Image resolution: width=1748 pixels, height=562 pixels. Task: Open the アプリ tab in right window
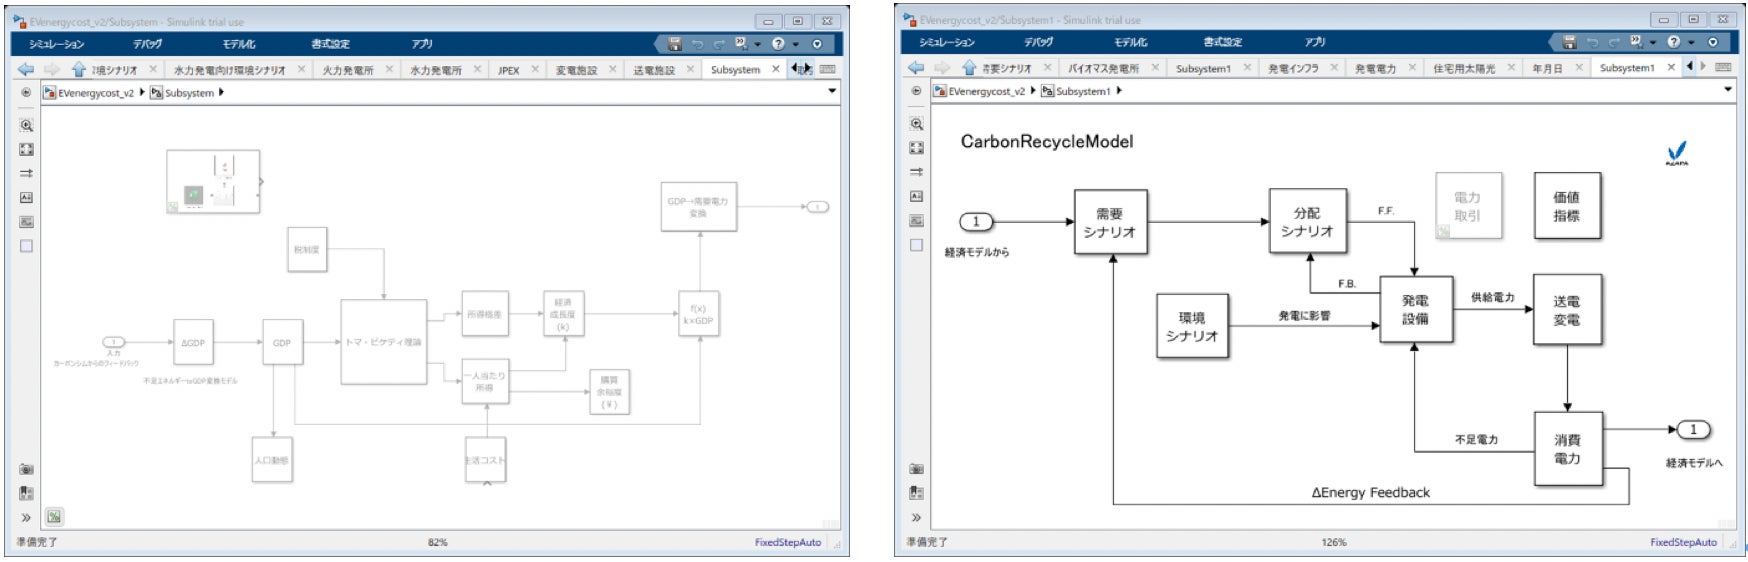click(x=1316, y=42)
